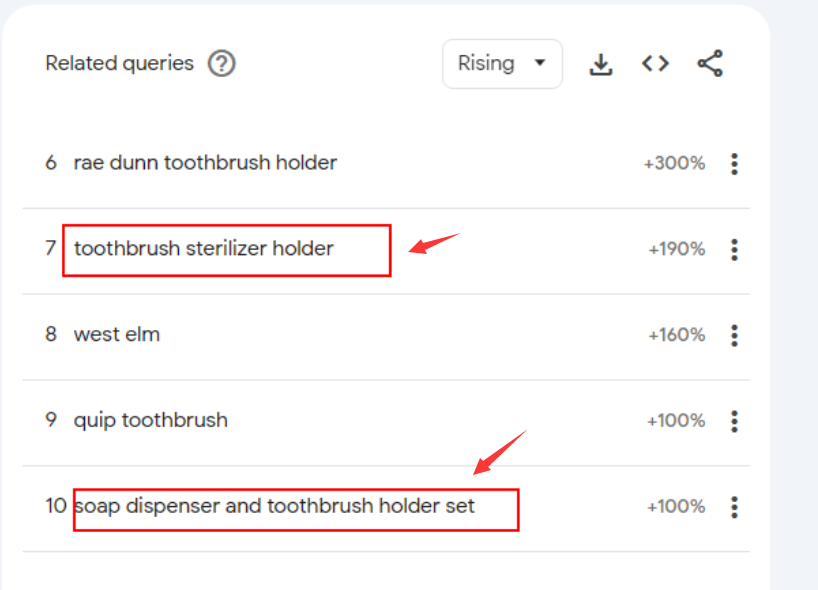Screen dimensions: 818x590
Task: Open soap dispenser and toothbrush holder set query
Action: pos(274,507)
